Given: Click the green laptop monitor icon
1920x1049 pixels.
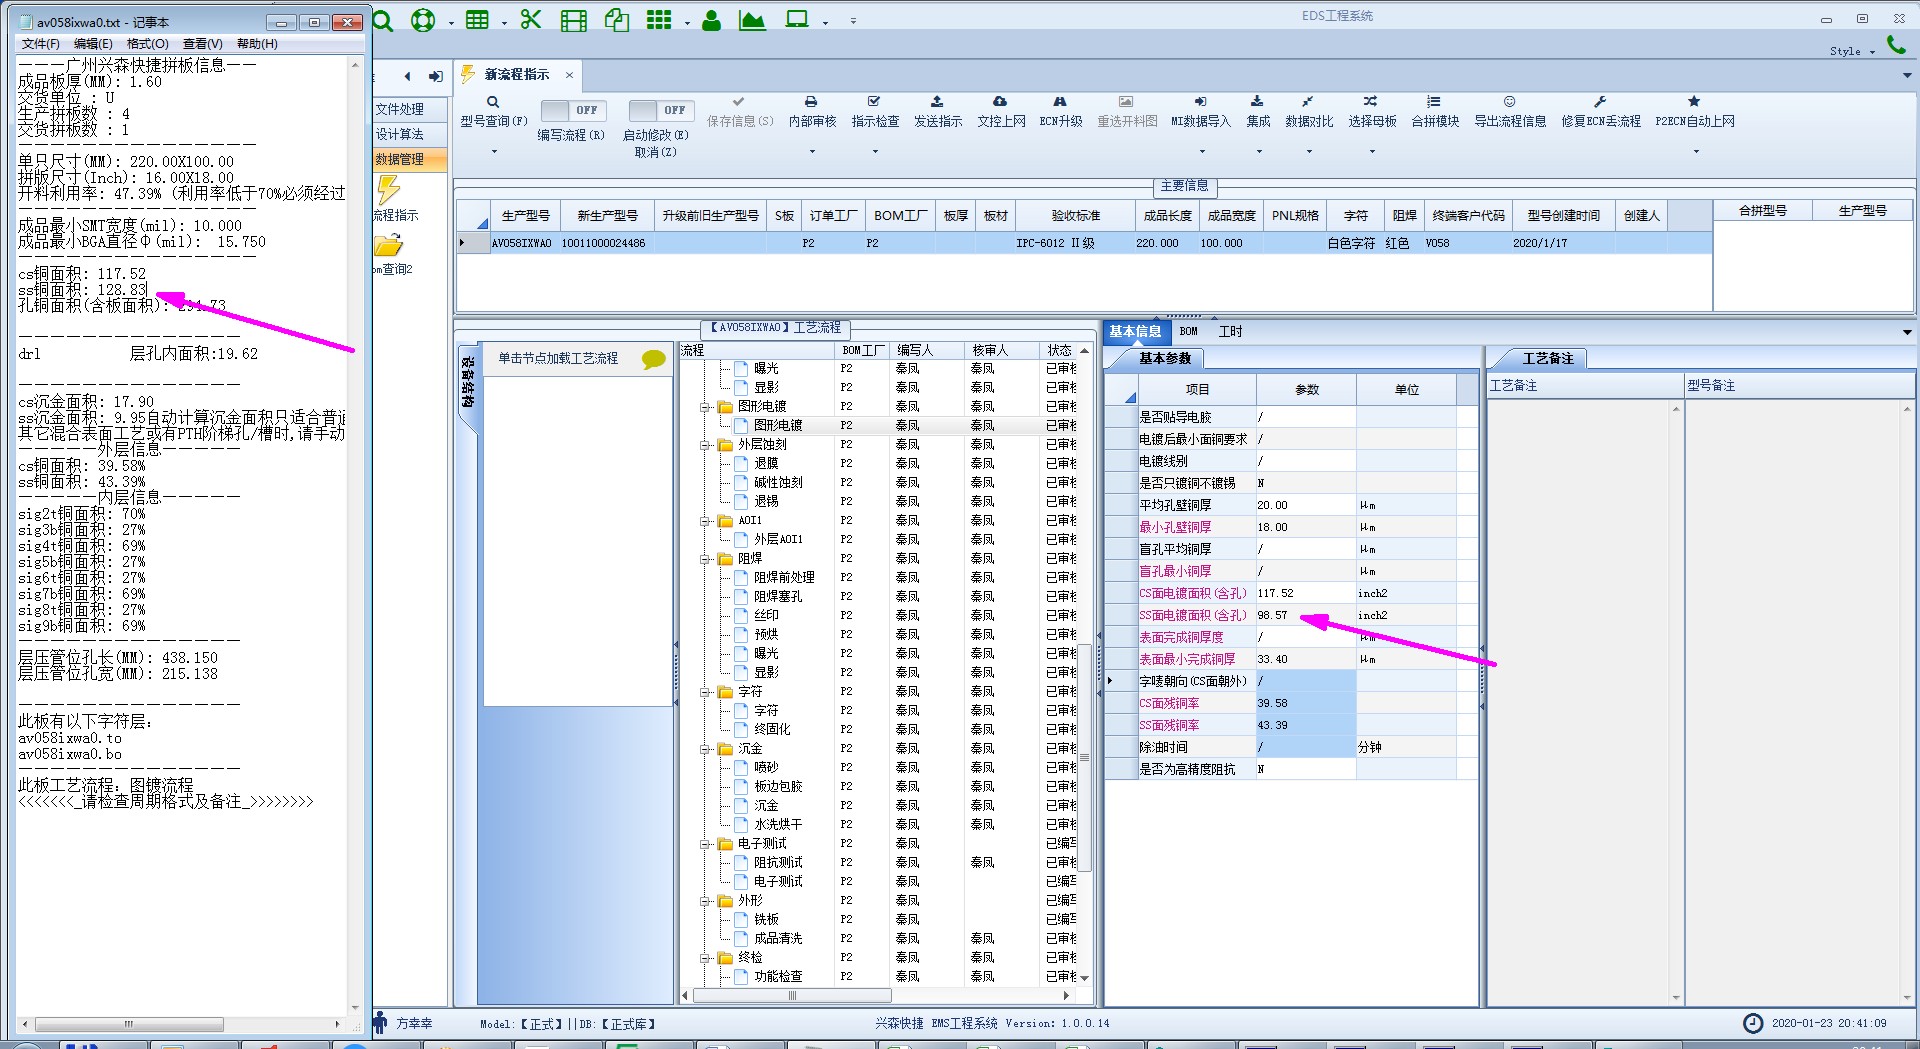Looking at the screenshot, I should pos(797,20).
